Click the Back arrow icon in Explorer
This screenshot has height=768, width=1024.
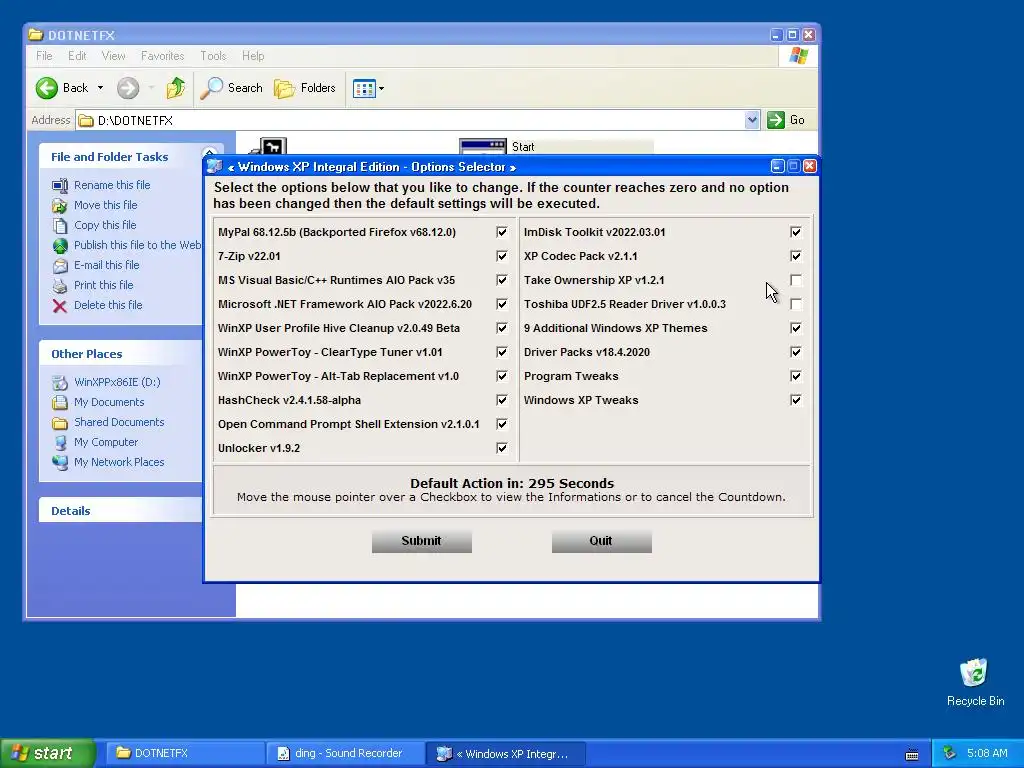46,88
